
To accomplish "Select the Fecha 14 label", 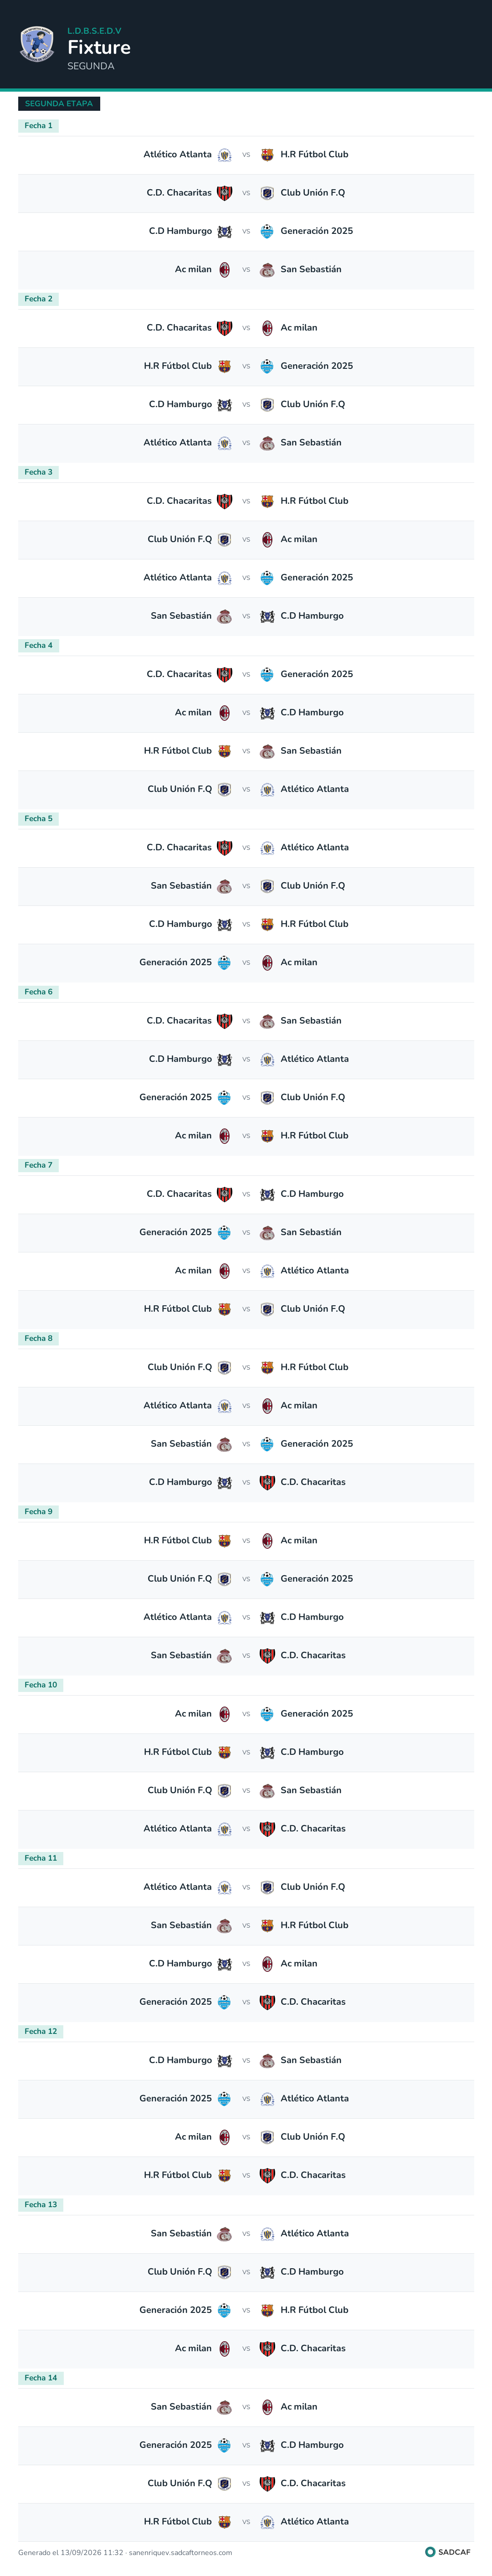I will coord(41,2378).
